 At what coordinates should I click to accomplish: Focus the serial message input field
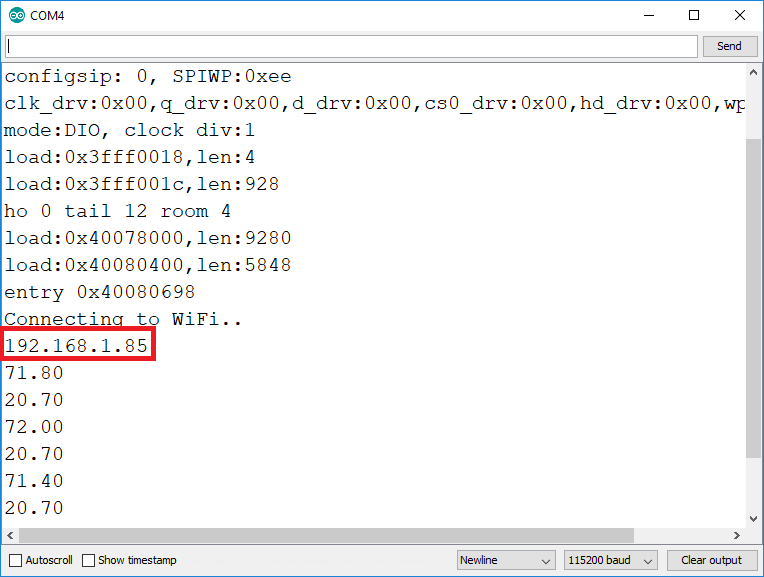click(x=350, y=46)
